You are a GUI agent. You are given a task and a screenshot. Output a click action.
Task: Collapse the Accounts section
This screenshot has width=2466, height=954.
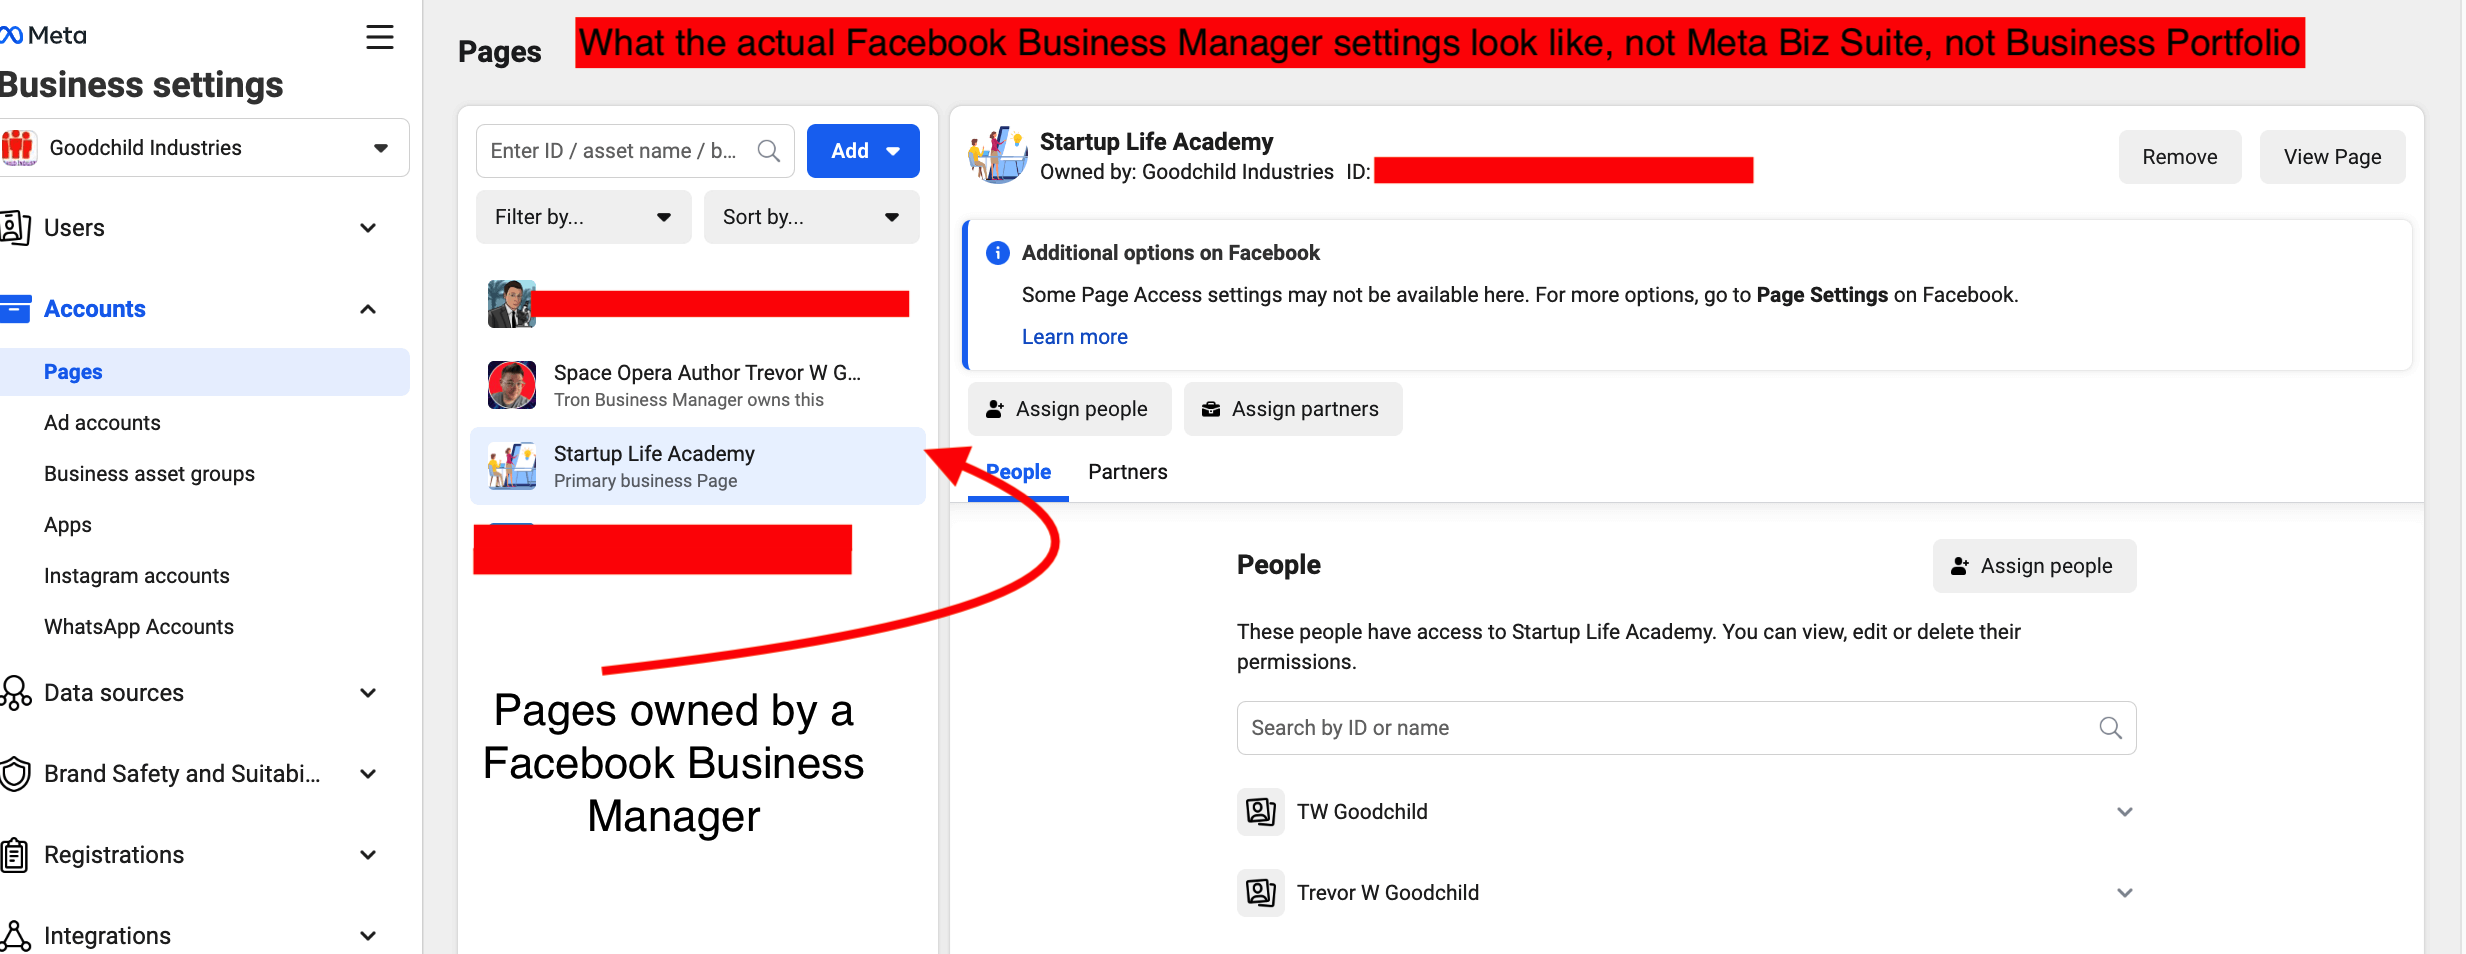pos(368,309)
